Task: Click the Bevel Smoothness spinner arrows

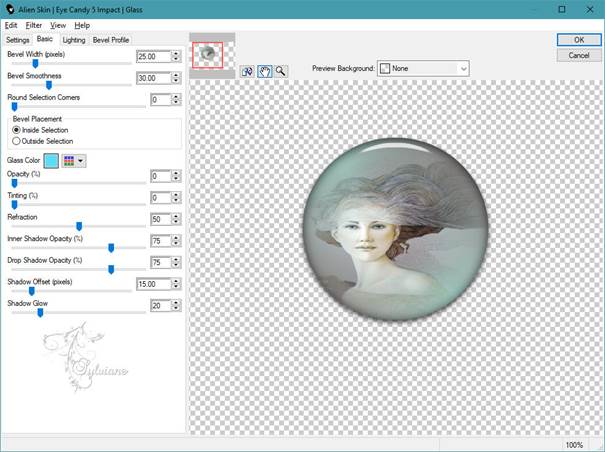Action: click(x=176, y=78)
